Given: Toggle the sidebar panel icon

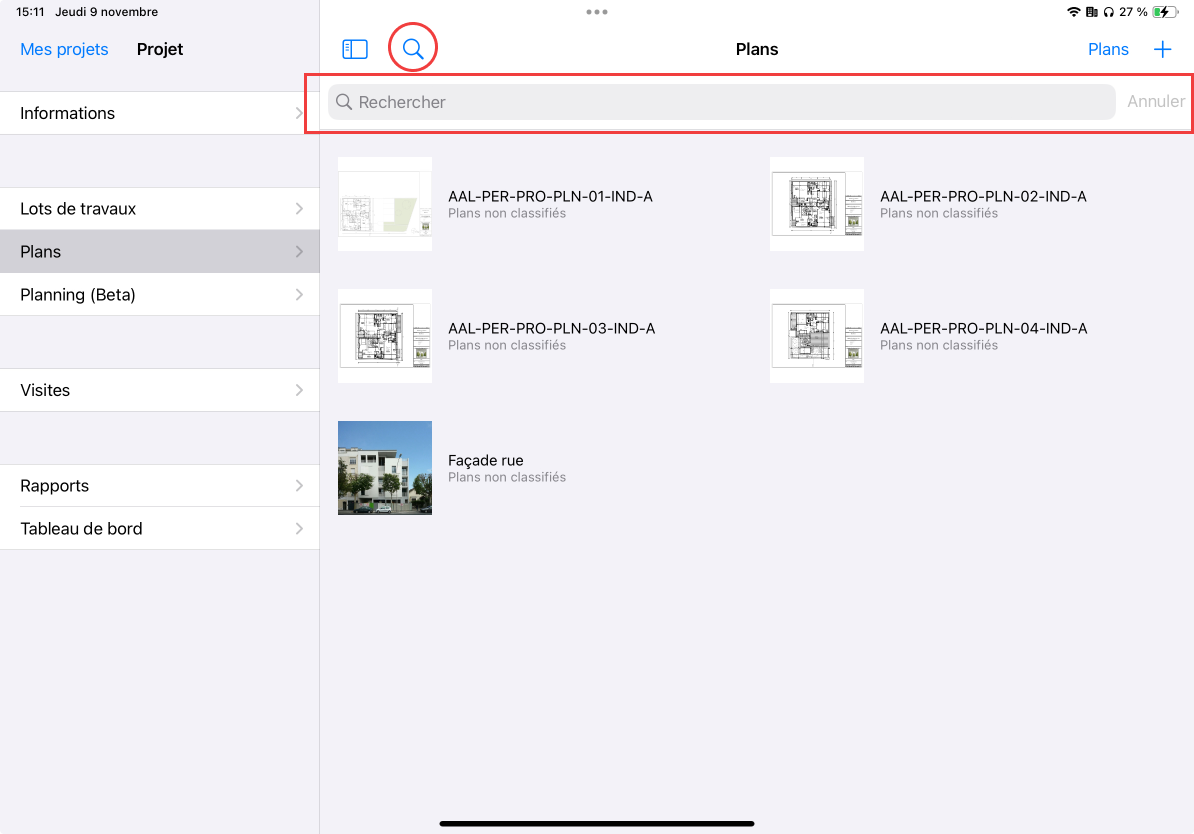Looking at the screenshot, I should coord(355,49).
